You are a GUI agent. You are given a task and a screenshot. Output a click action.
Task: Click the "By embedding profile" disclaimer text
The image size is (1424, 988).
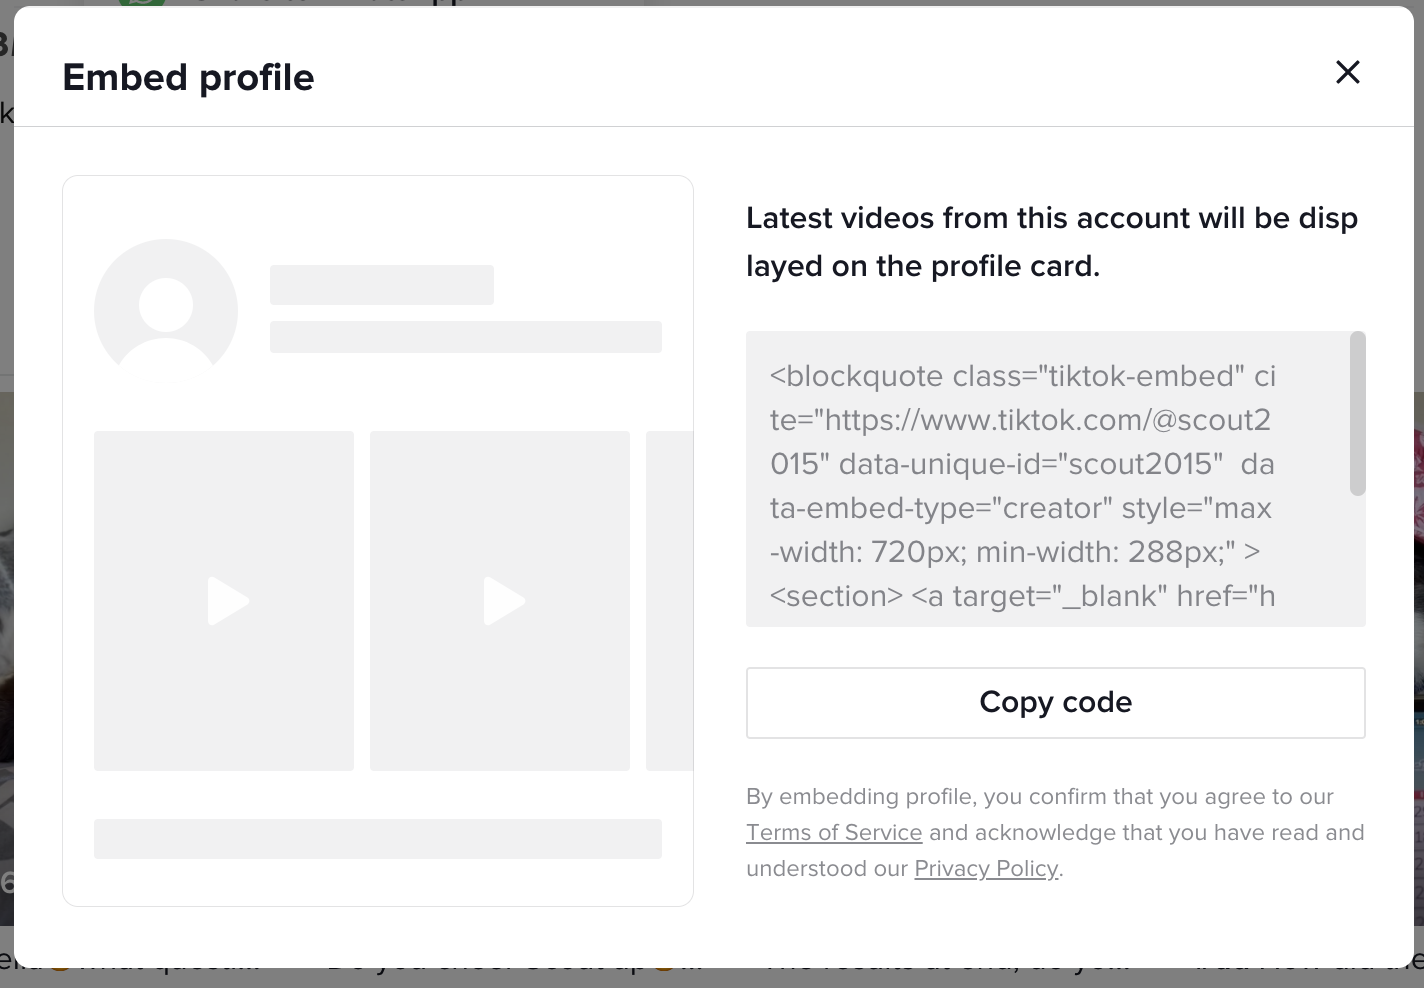1039,796
